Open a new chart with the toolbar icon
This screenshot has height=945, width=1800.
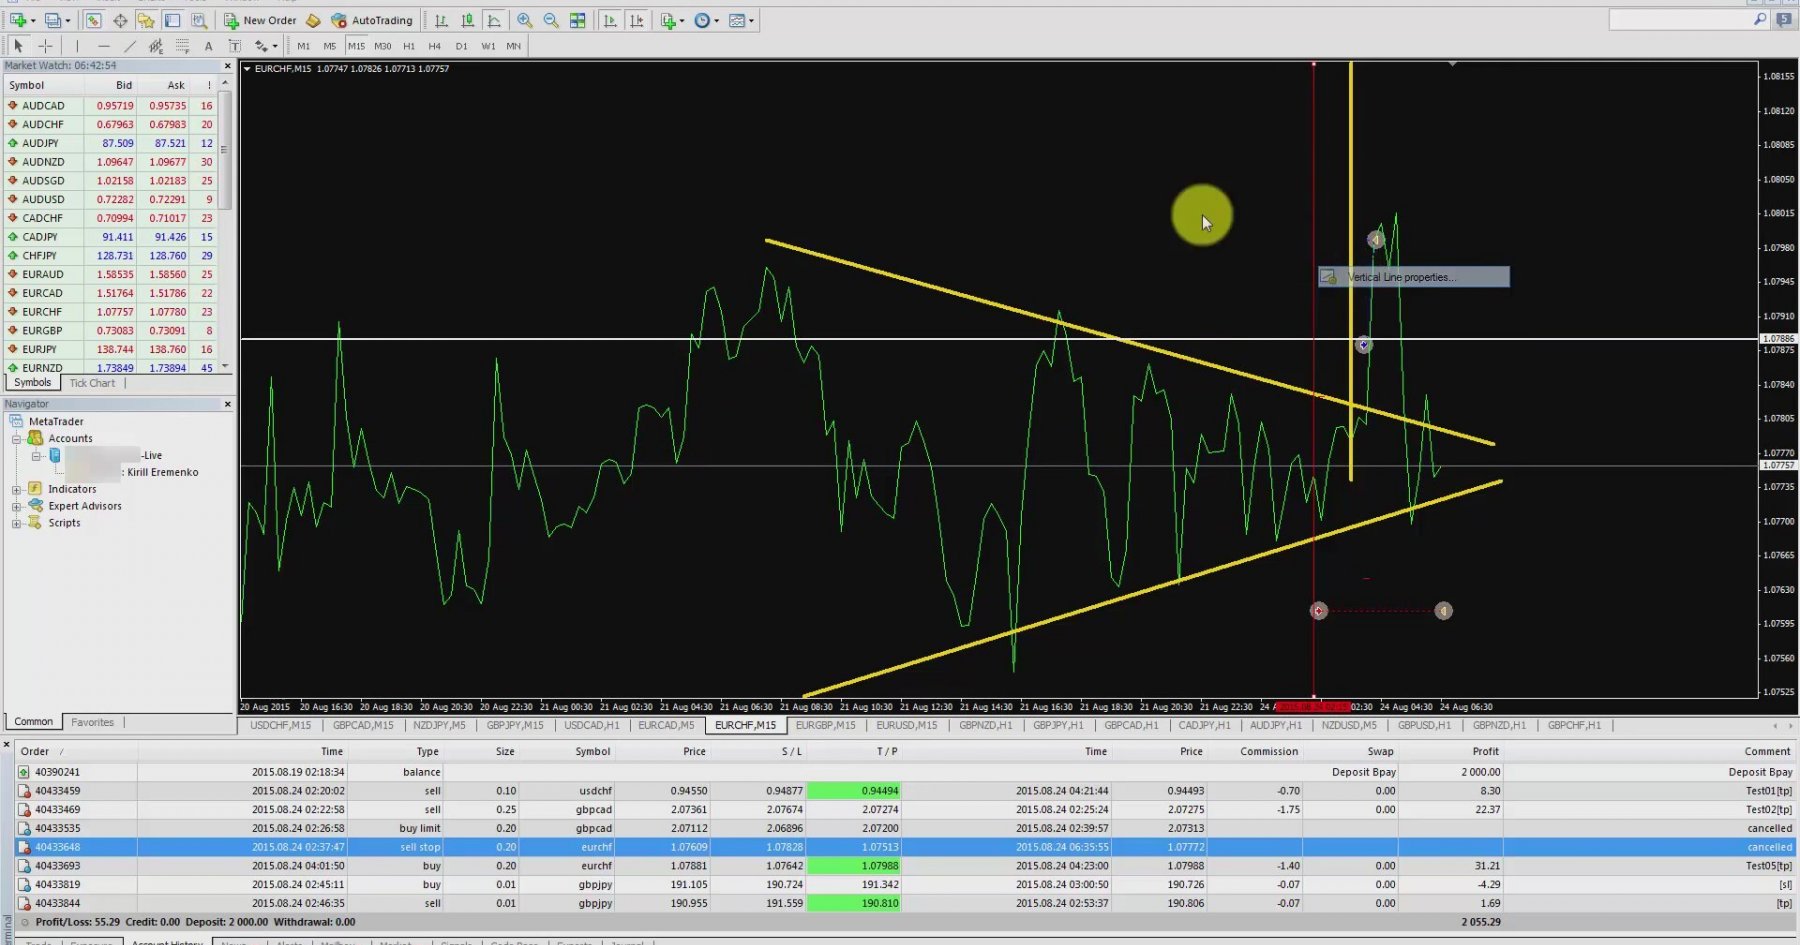(18, 20)
